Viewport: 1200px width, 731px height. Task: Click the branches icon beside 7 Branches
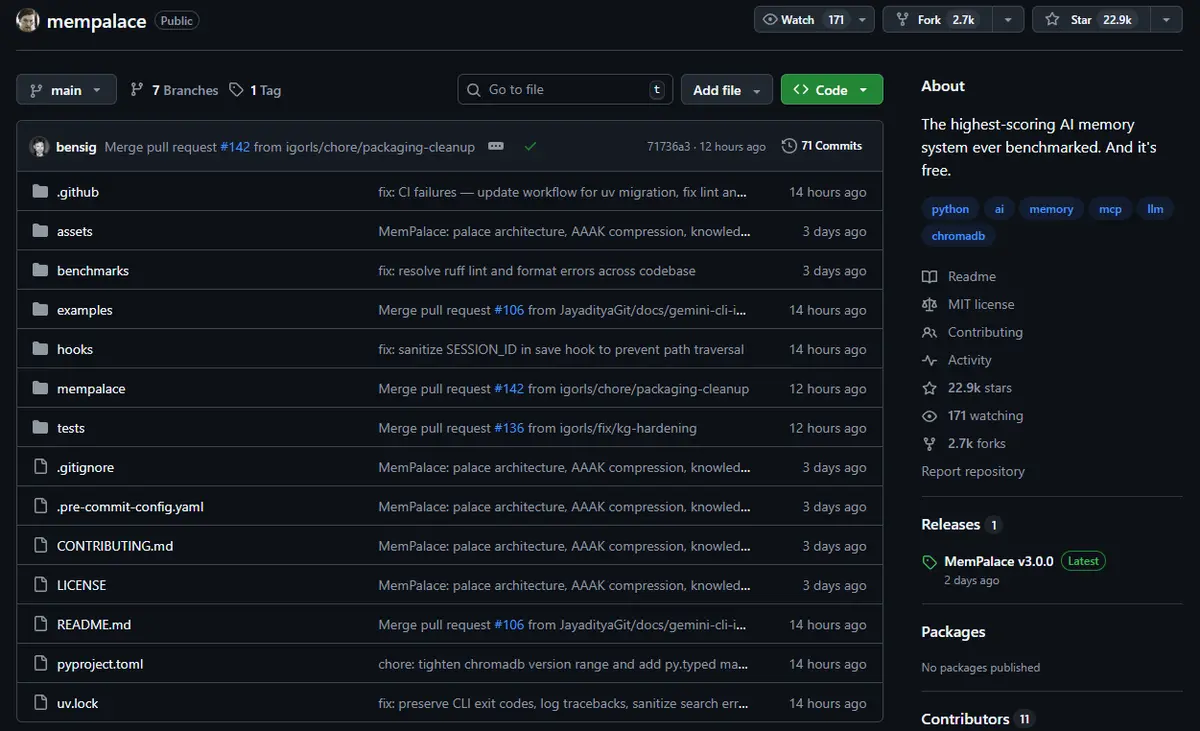(137, 90)
